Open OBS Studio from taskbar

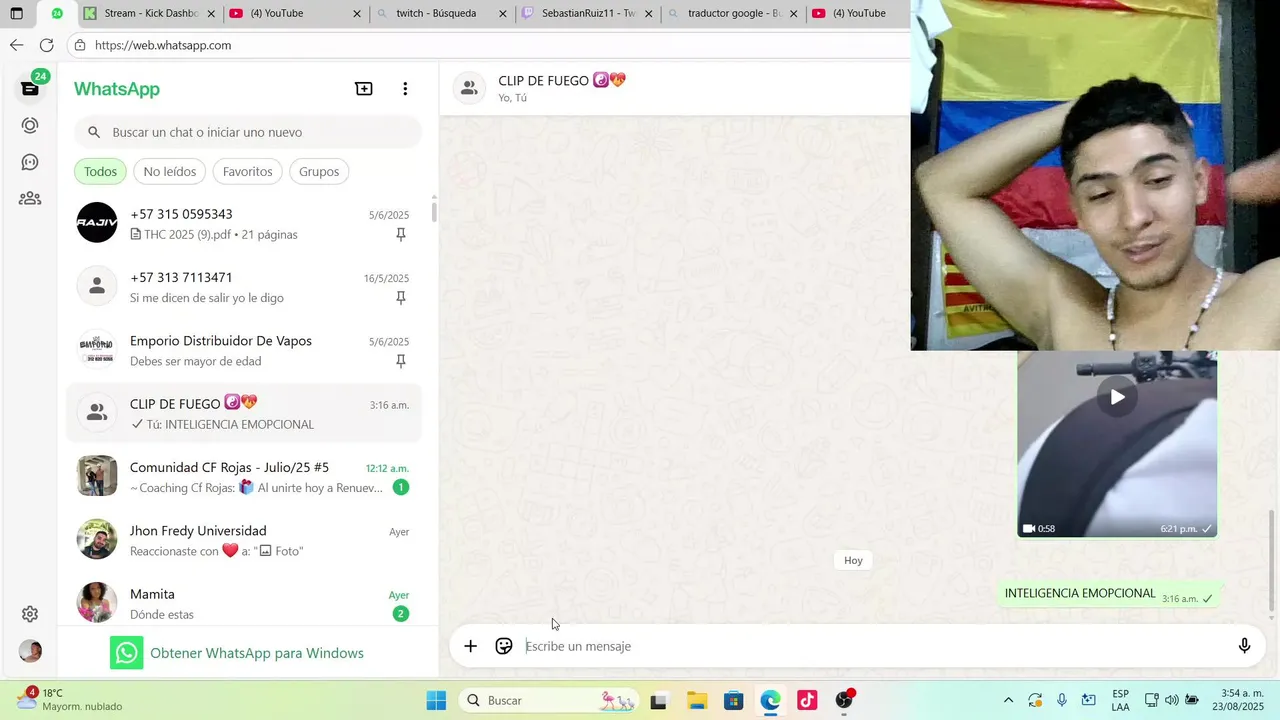point(845,701)
